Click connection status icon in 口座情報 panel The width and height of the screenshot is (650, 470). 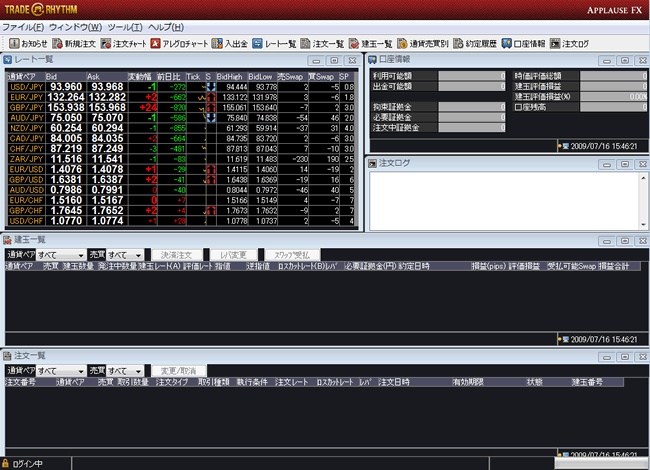(563, 146)
